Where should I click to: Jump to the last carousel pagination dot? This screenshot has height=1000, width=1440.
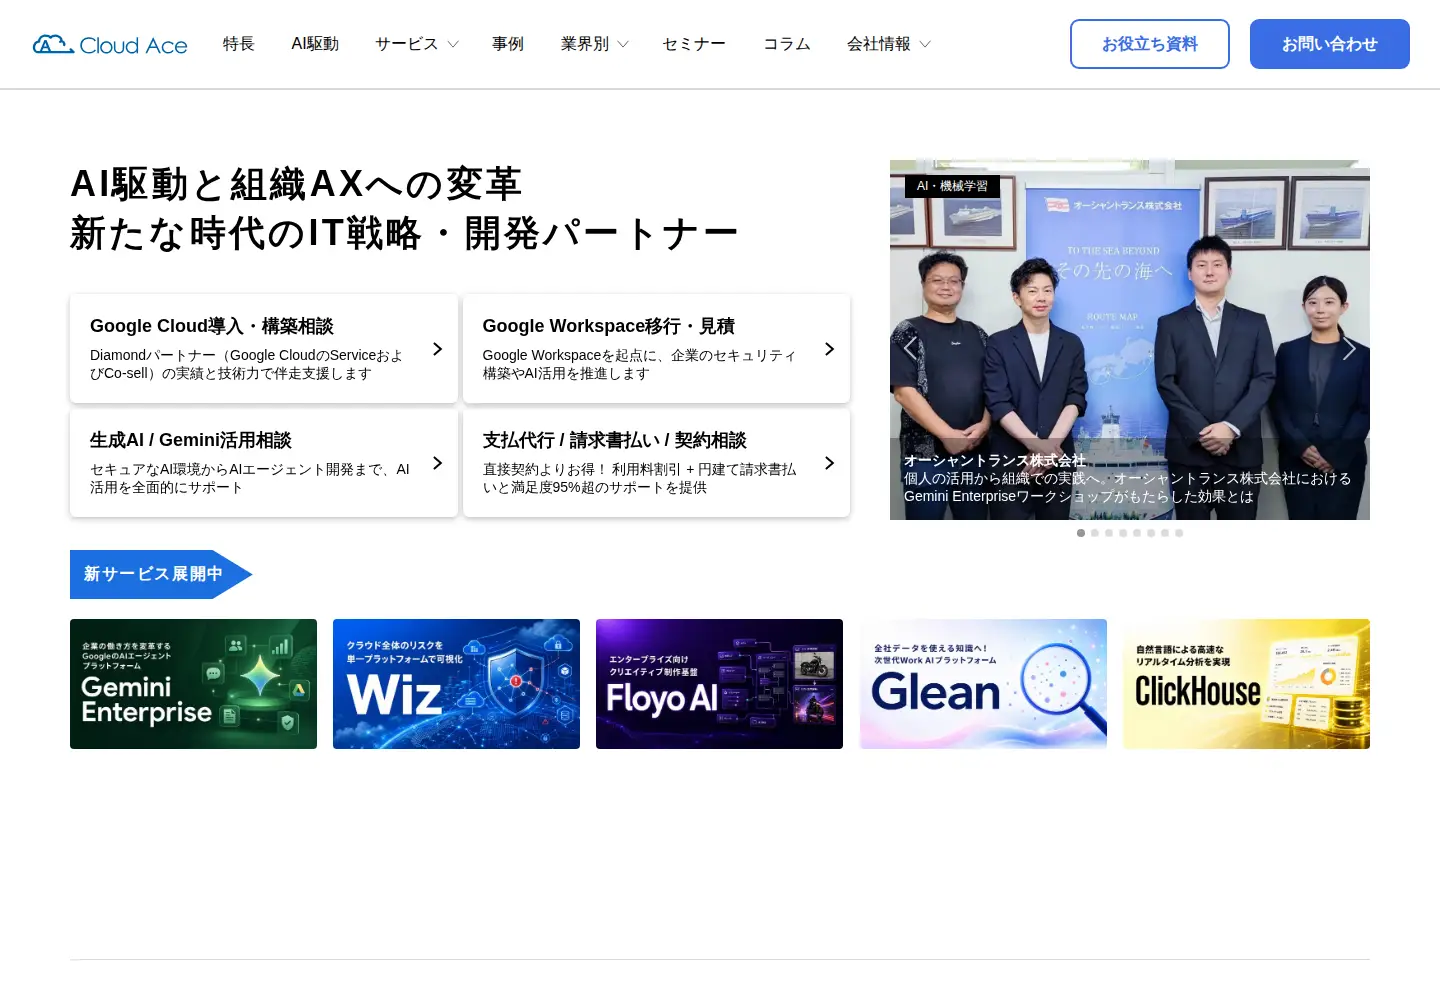tap(1179, 533)
